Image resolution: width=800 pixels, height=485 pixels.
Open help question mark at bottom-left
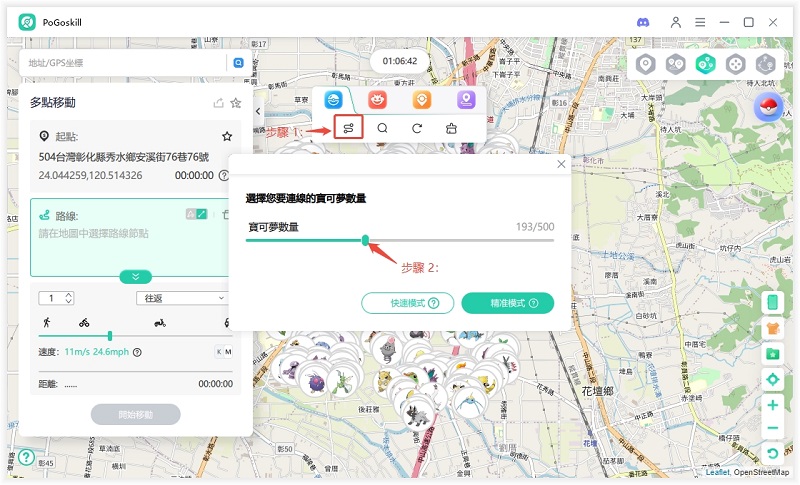[26, 457]
